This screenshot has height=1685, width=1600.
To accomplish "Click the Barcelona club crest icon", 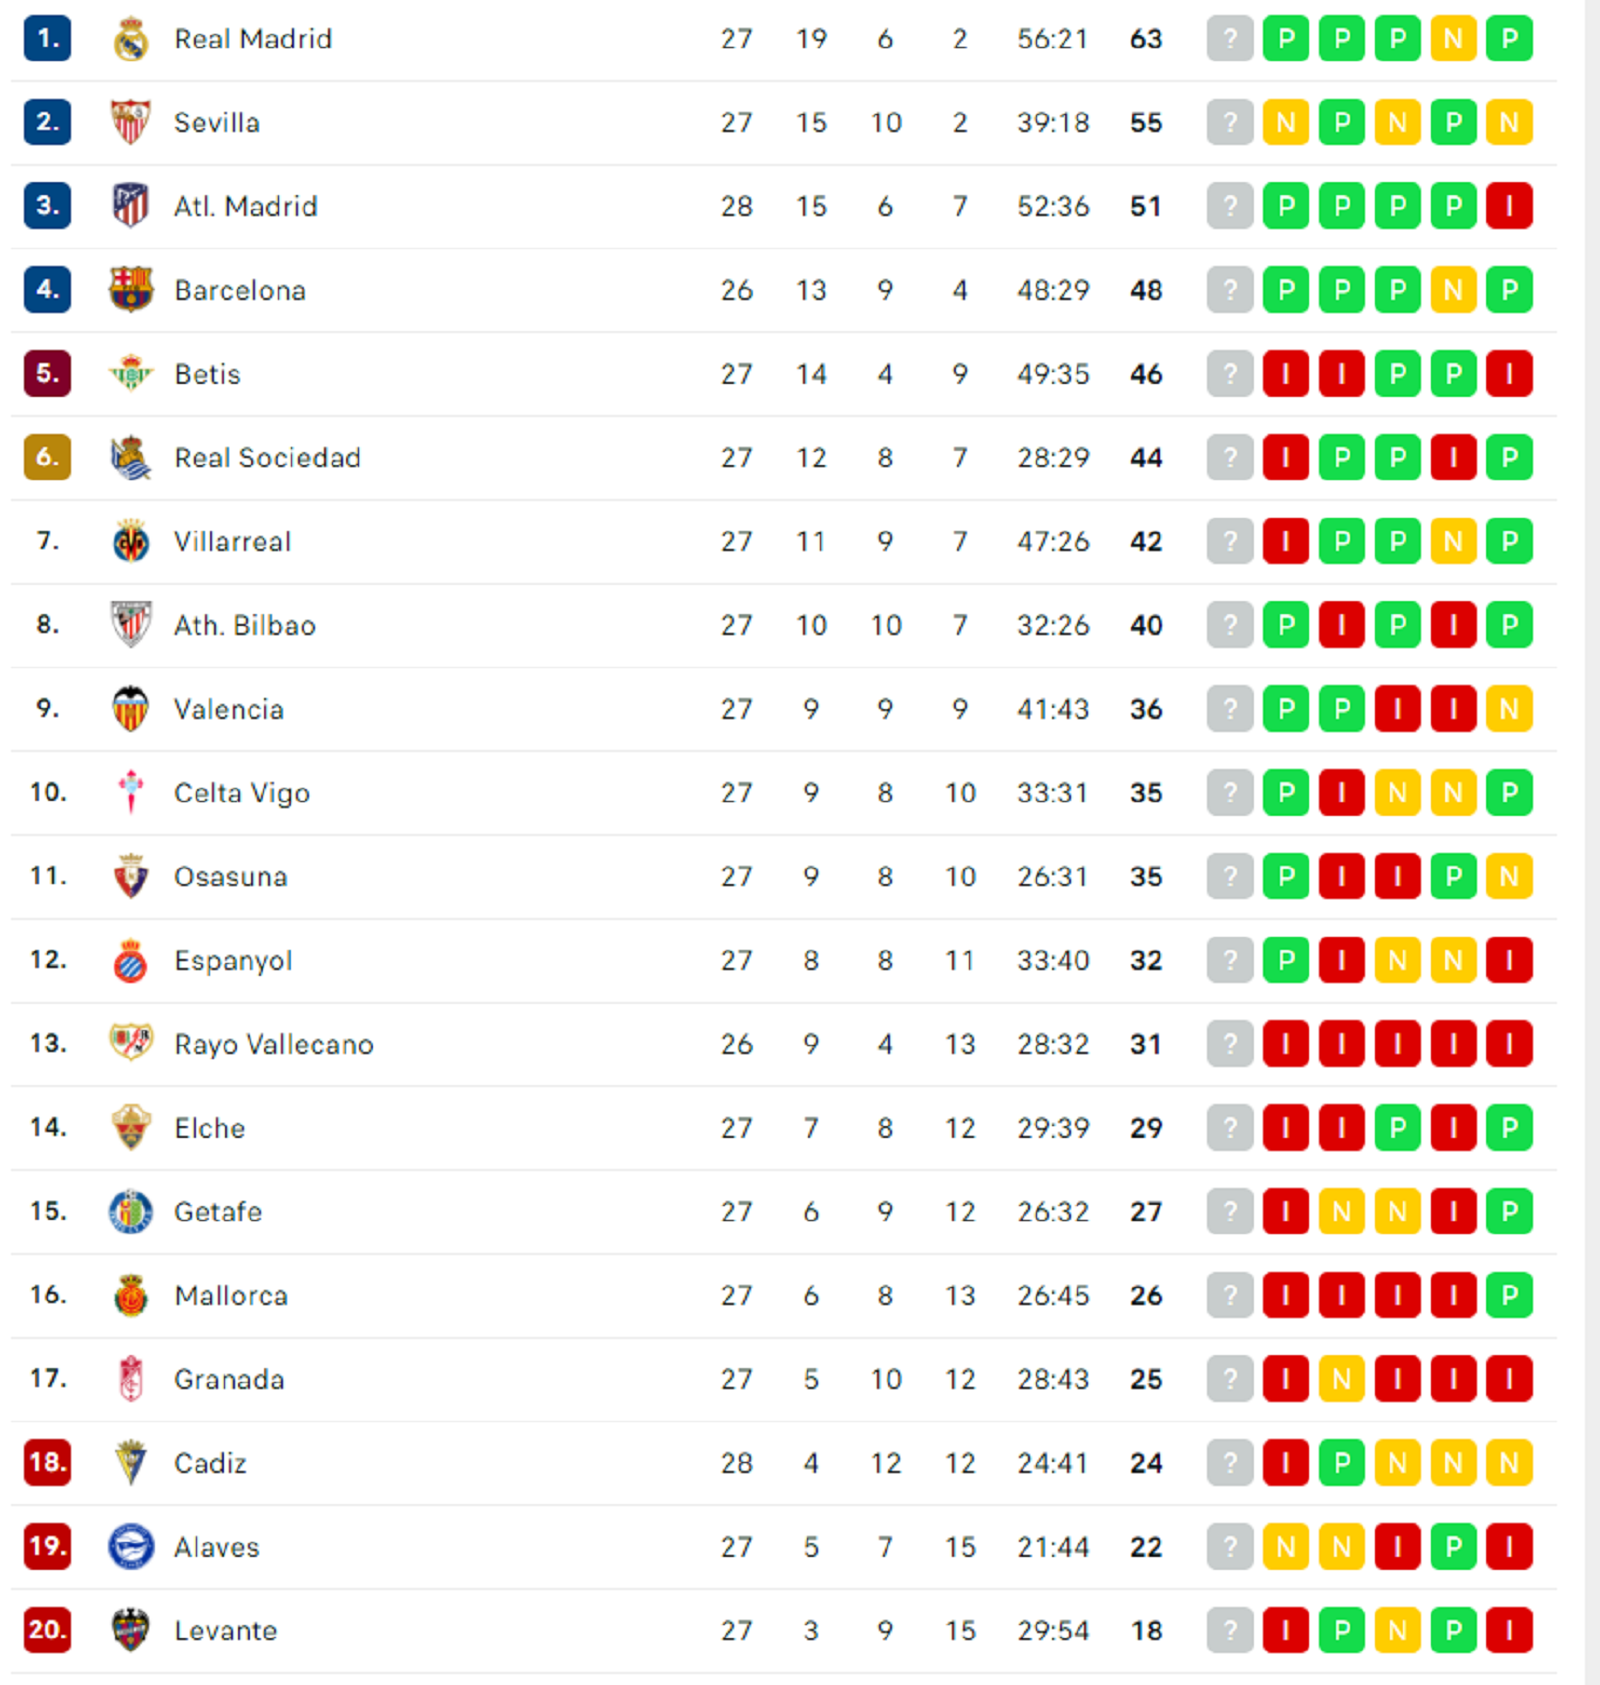I will (130, 290).
